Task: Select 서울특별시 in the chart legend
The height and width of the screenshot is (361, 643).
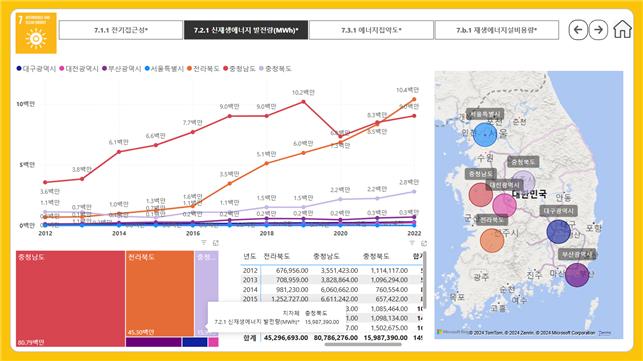Action: [164, 69]
